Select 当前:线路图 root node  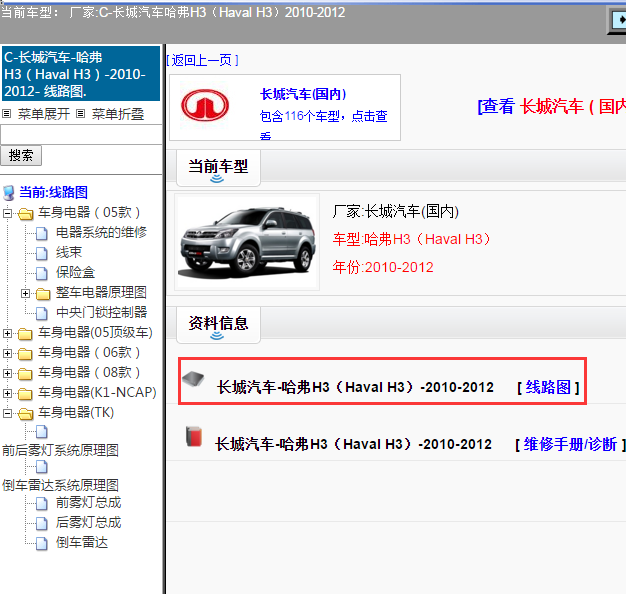coord(53,192)
